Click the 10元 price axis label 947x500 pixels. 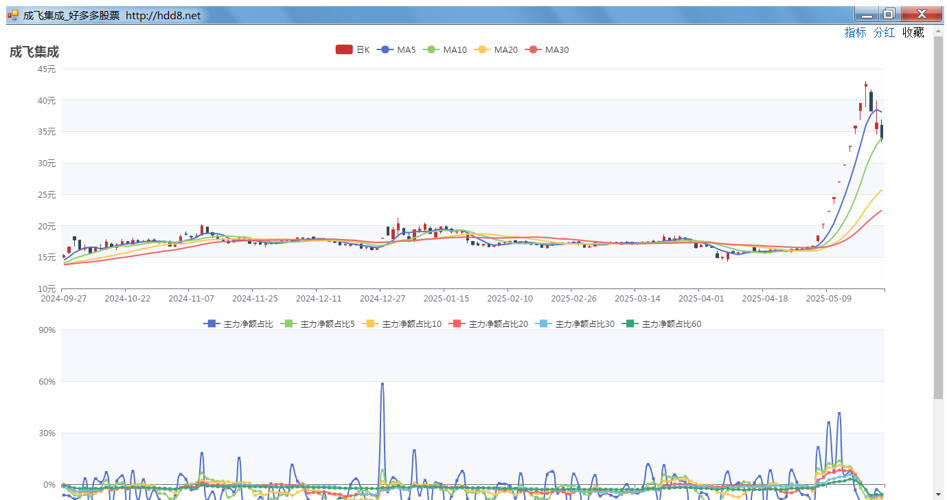click(47, 289)
